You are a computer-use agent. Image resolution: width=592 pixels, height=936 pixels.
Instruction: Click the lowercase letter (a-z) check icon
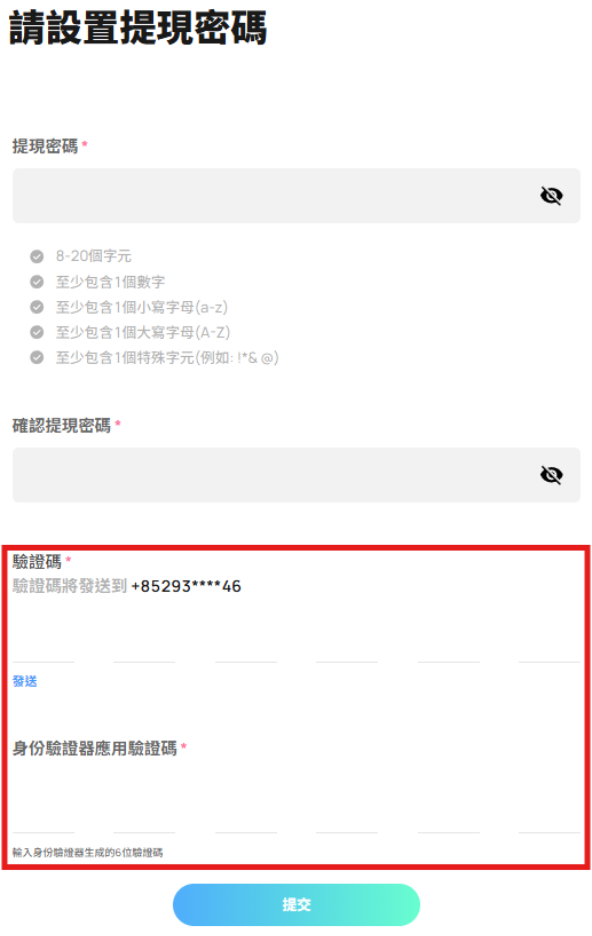[x=37, y=307]
